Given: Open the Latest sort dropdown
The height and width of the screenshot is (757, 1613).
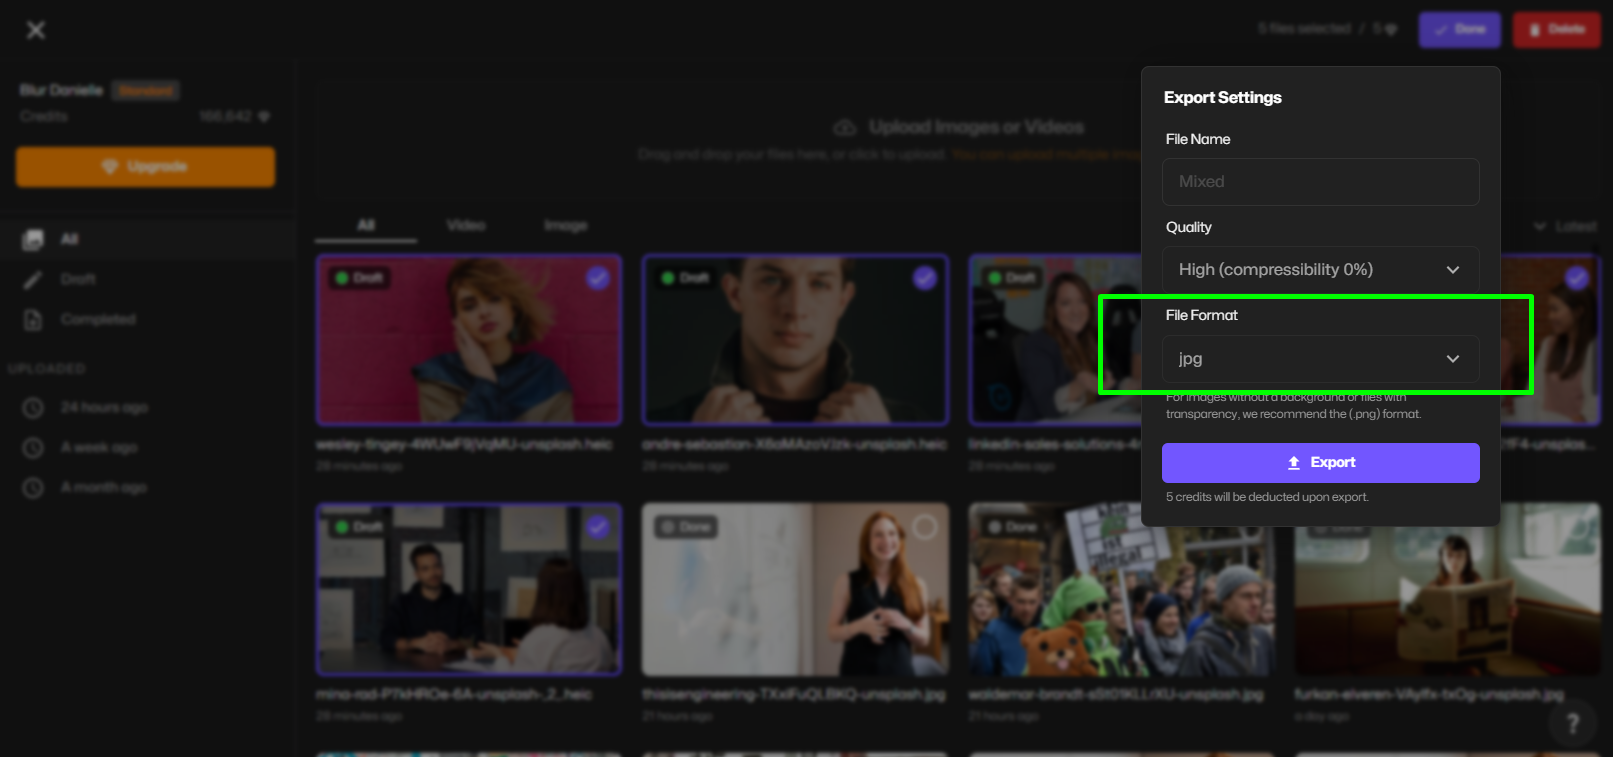Looking at the screenshot, I should [x=1565, y=226].
